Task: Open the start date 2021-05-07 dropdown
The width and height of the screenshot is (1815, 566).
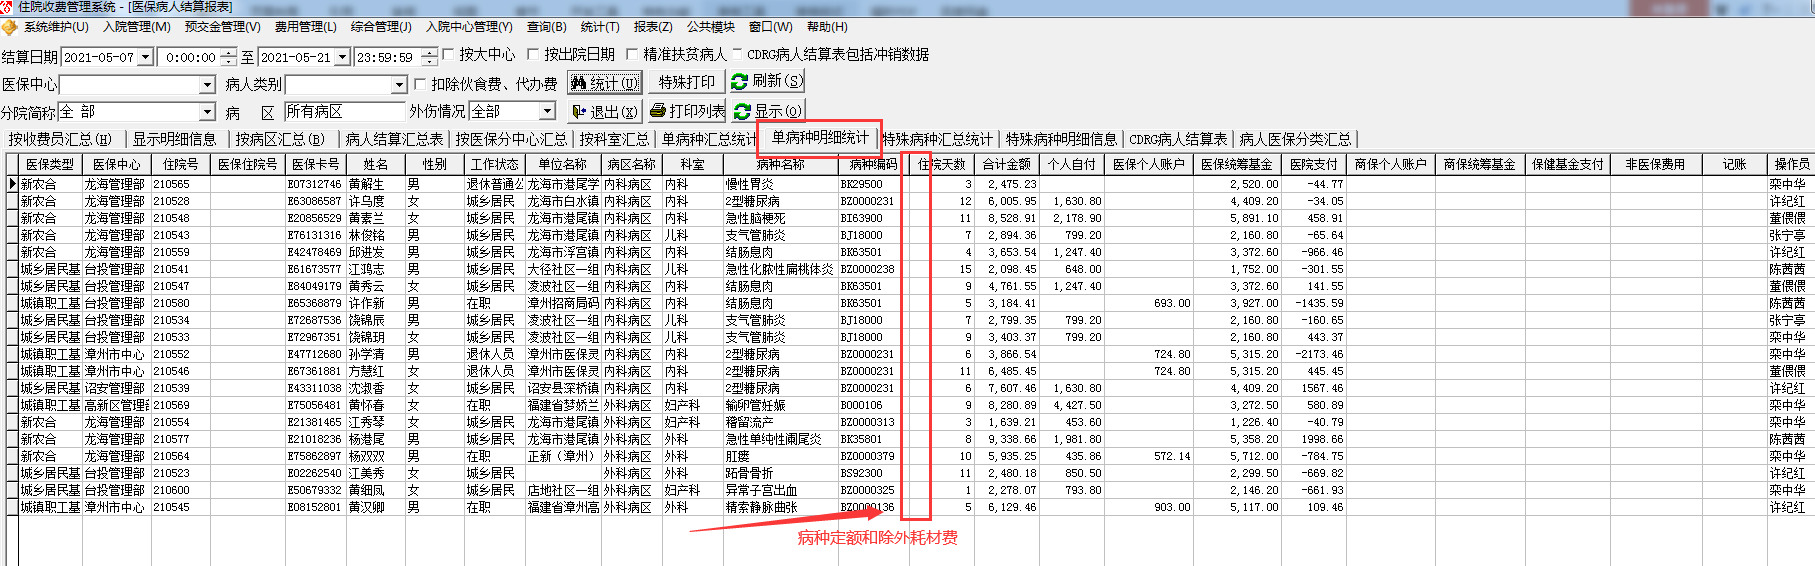Action: tap(146, 57)
